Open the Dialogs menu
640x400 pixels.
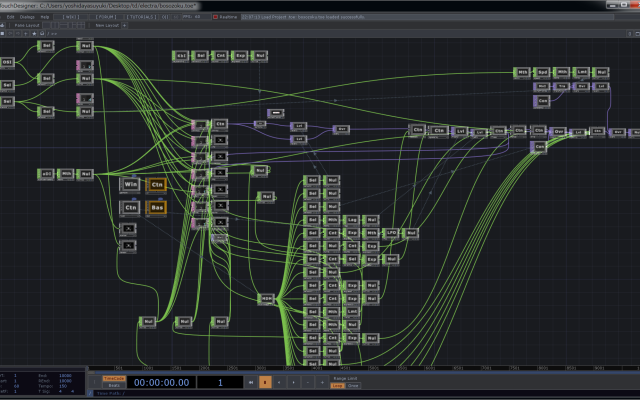[27, 17]
